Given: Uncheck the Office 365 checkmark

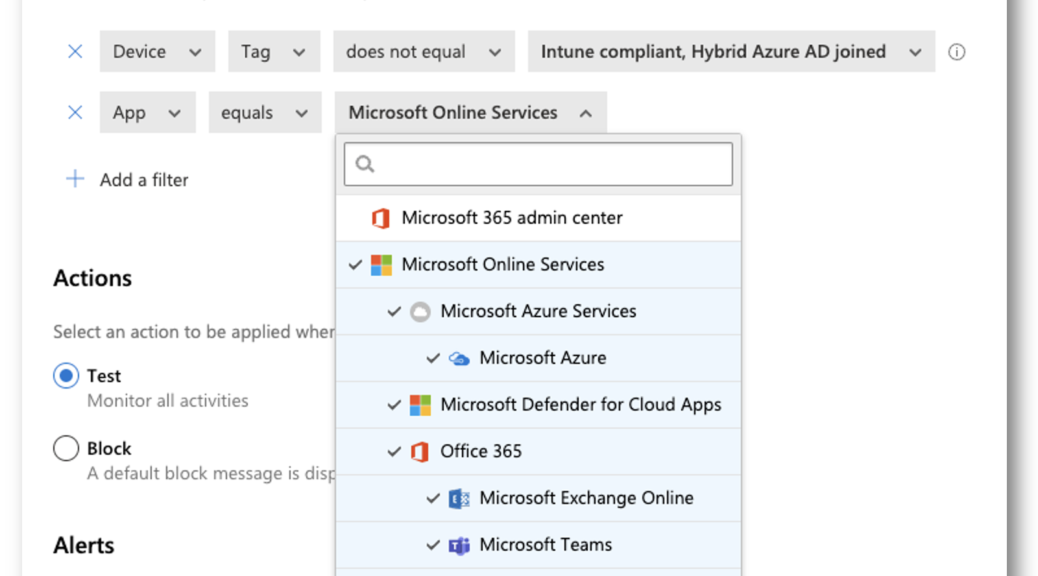Looking at the screenshot, I should point(395,452).
